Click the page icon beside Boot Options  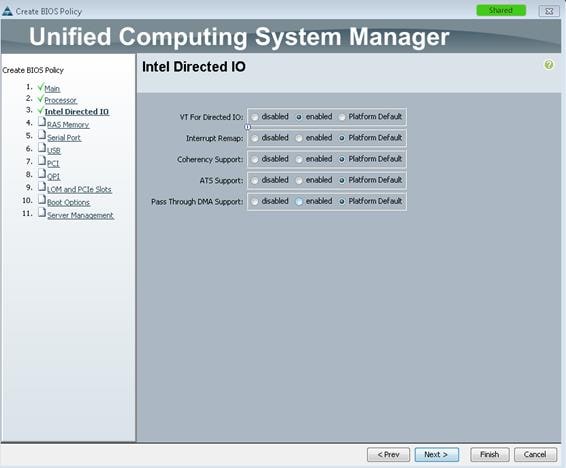tap(42, 200)
